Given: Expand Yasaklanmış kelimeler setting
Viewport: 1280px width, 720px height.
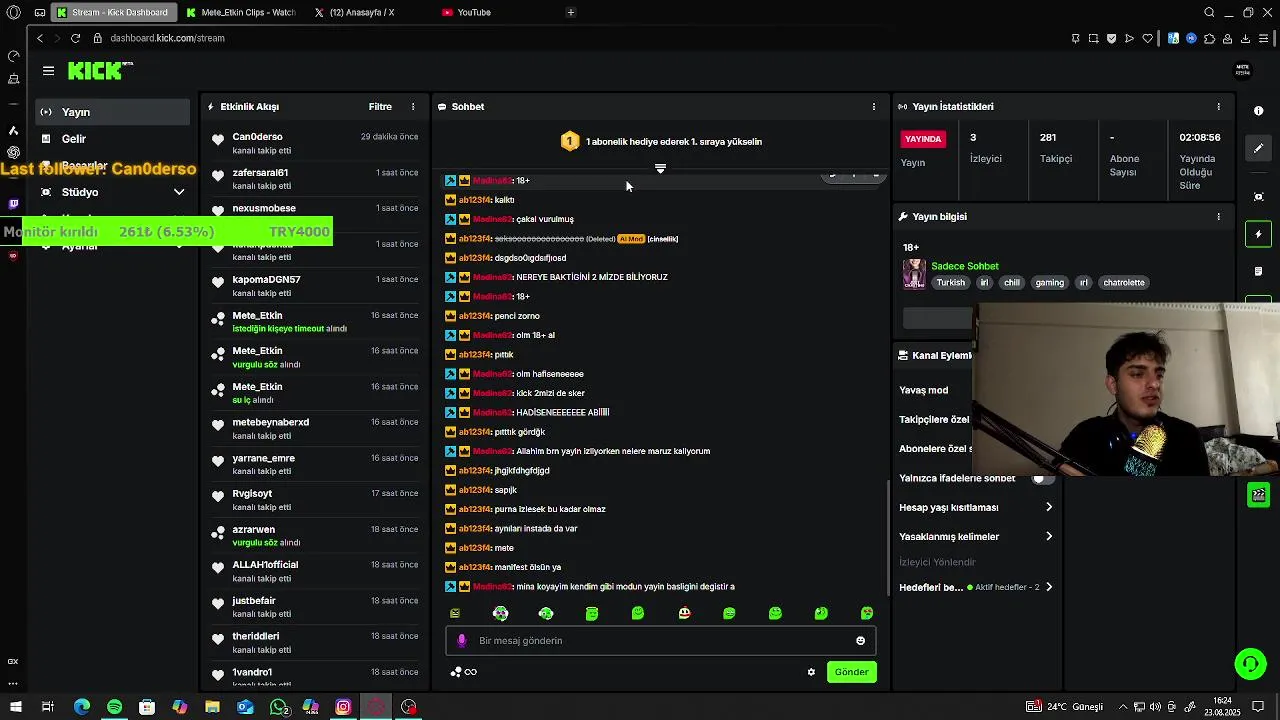Looking at the screenshot, I should coord(976,536).
